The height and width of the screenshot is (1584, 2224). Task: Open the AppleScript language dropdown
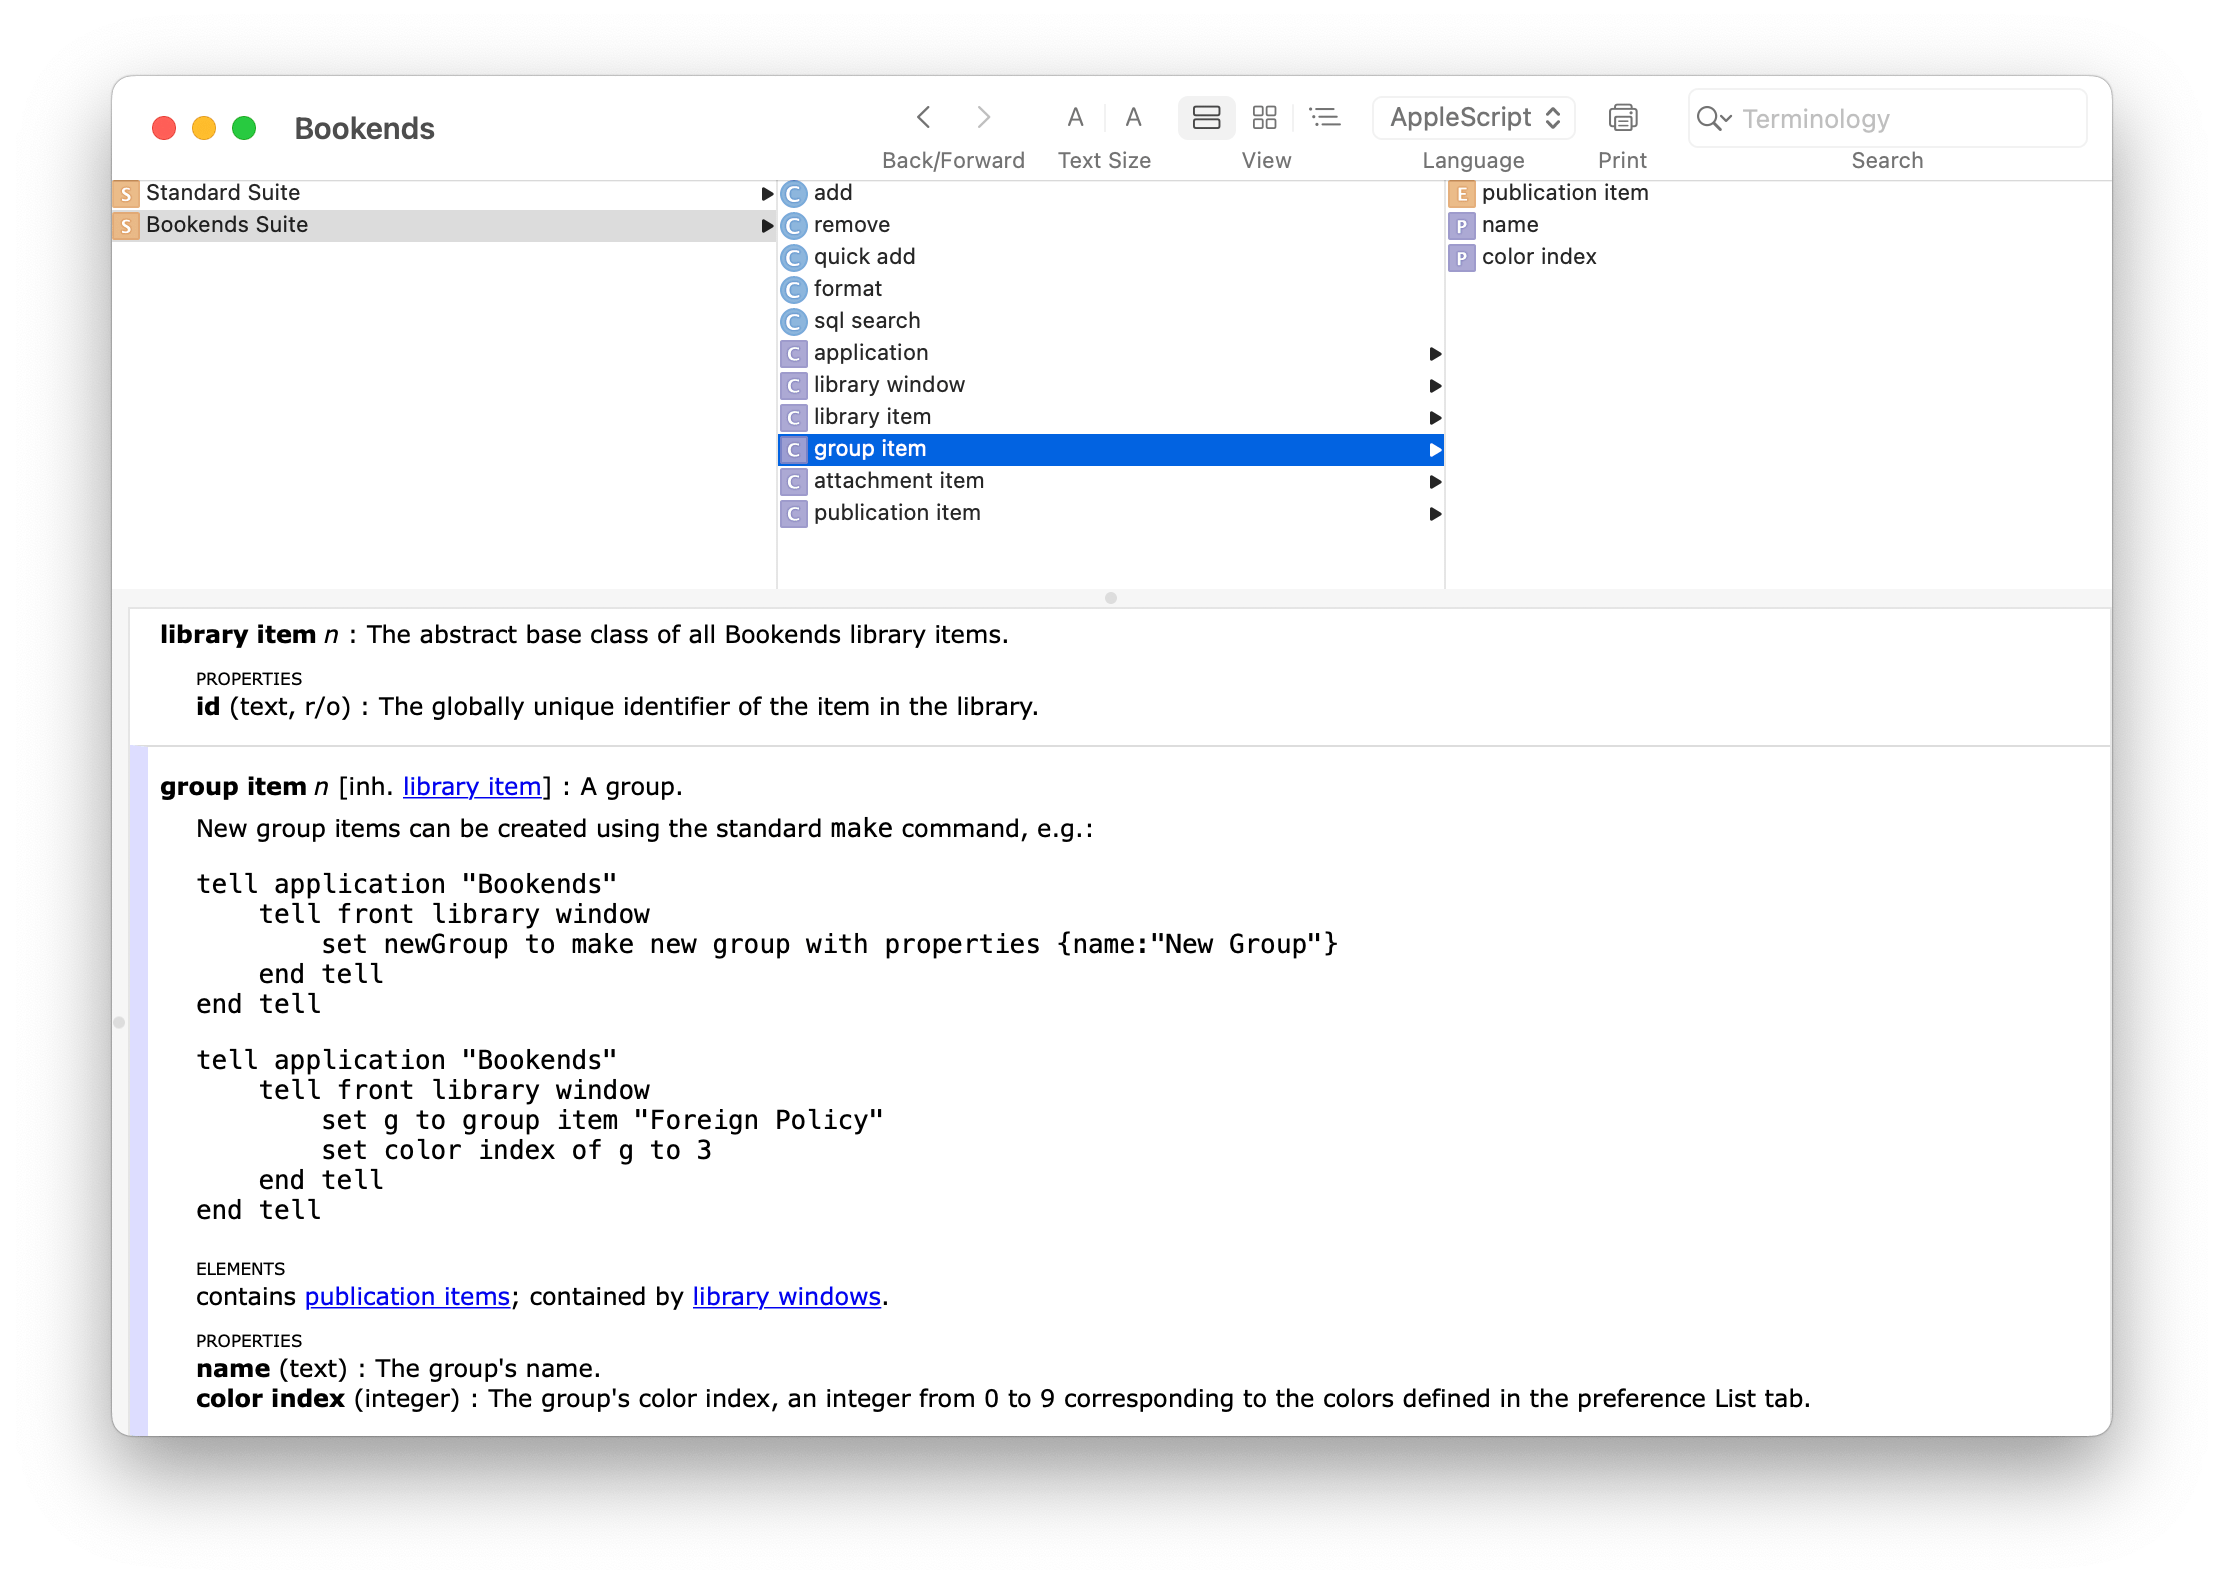point(1472,117)
